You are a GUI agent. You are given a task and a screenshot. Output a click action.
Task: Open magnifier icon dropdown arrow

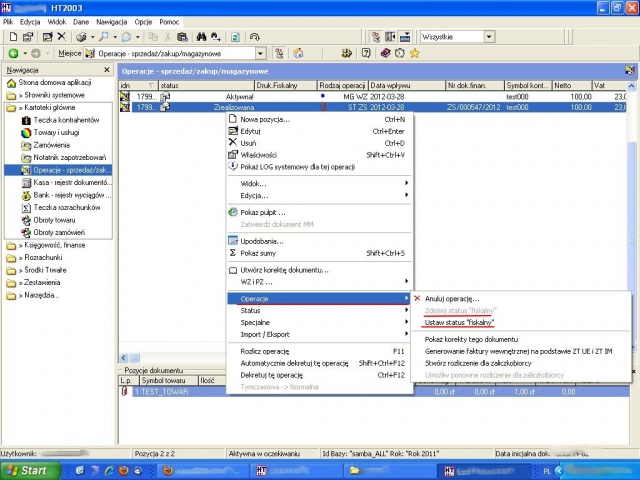(x=115, y=37)
